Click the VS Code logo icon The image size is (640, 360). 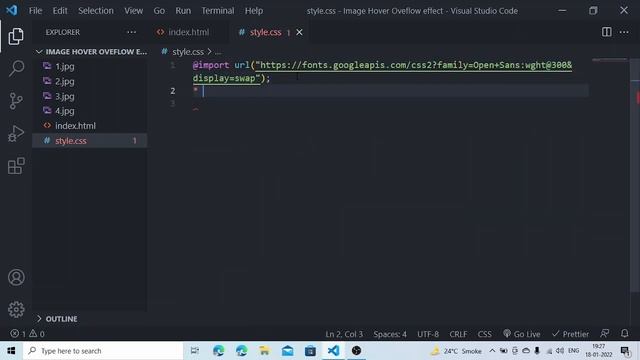[11, 10]
